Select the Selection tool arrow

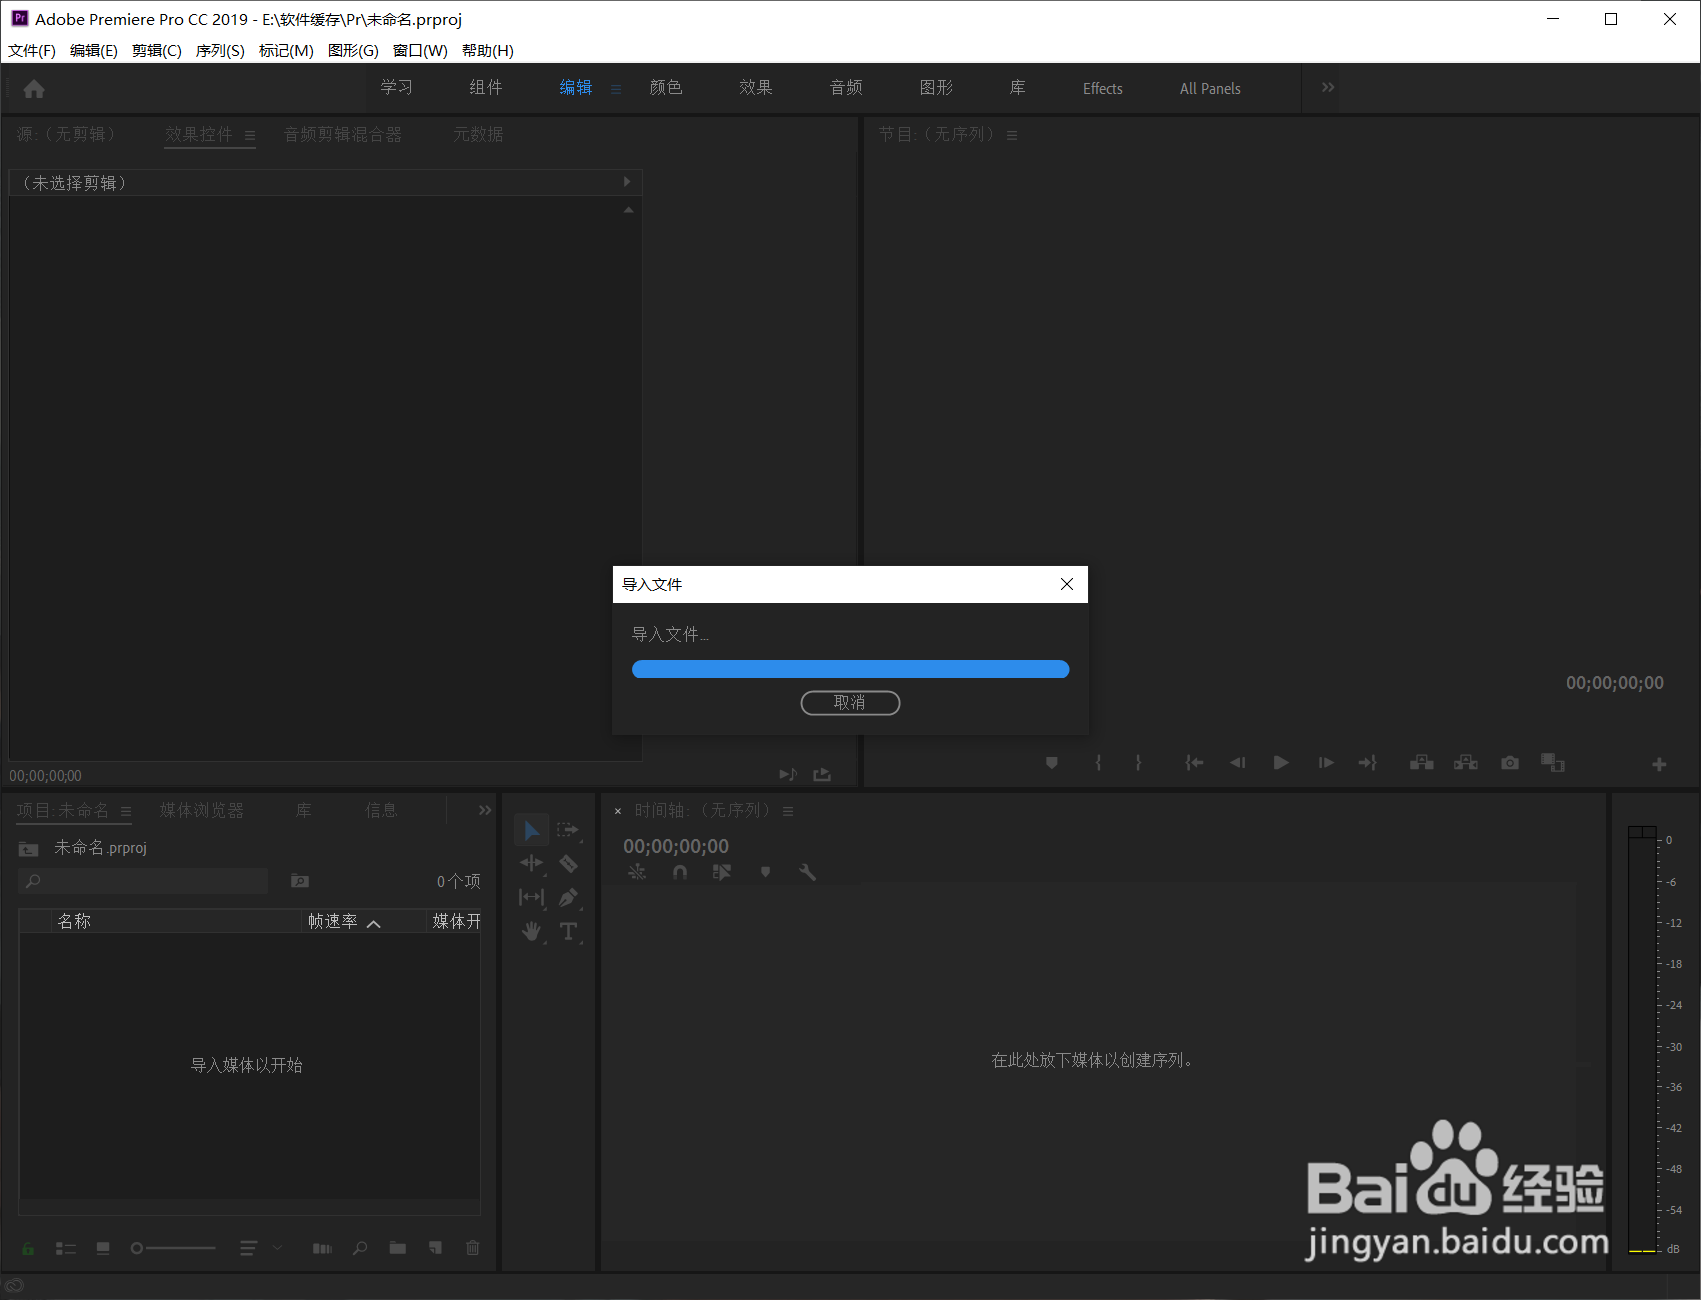click(x=532, y=830)
